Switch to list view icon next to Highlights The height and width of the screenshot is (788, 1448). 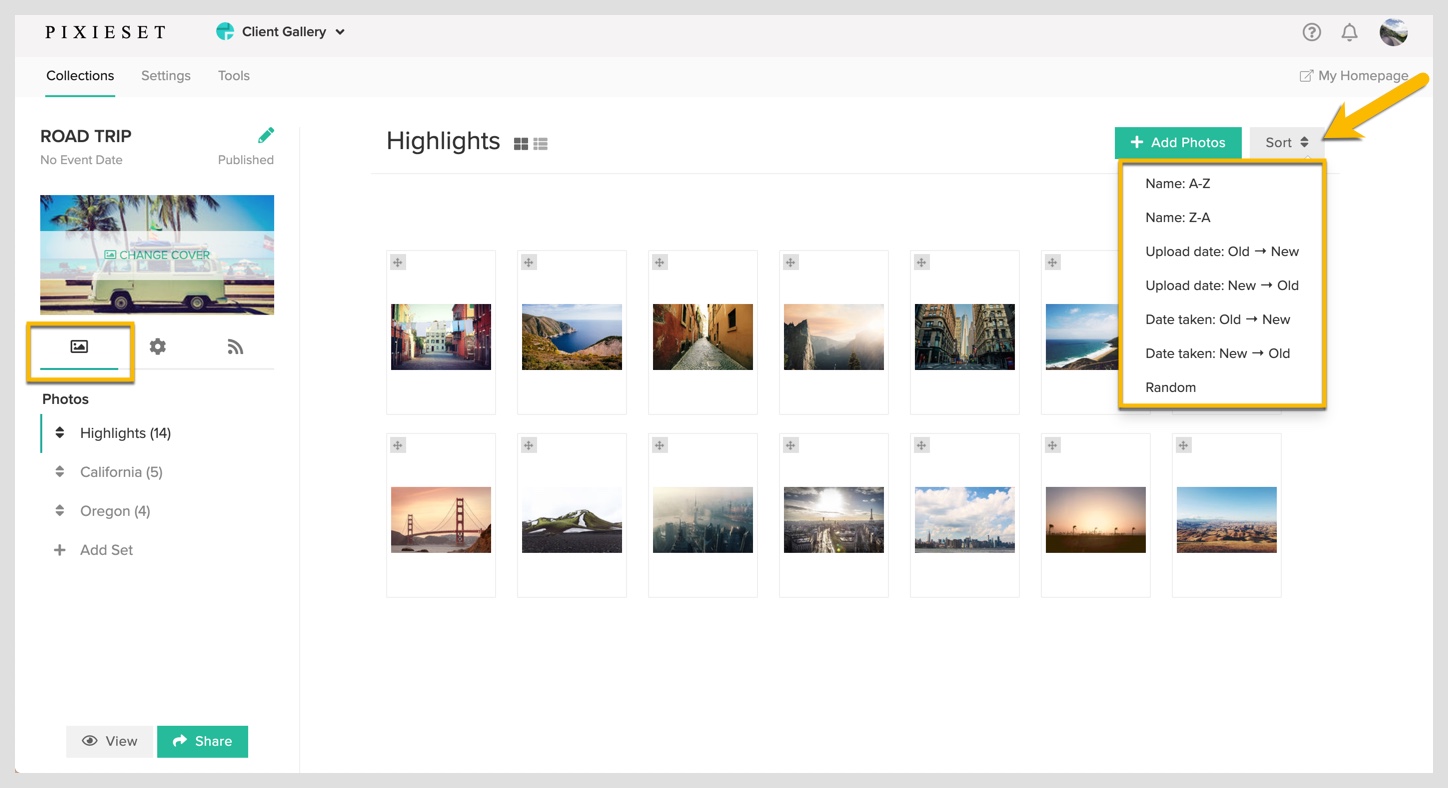point(540,144)
